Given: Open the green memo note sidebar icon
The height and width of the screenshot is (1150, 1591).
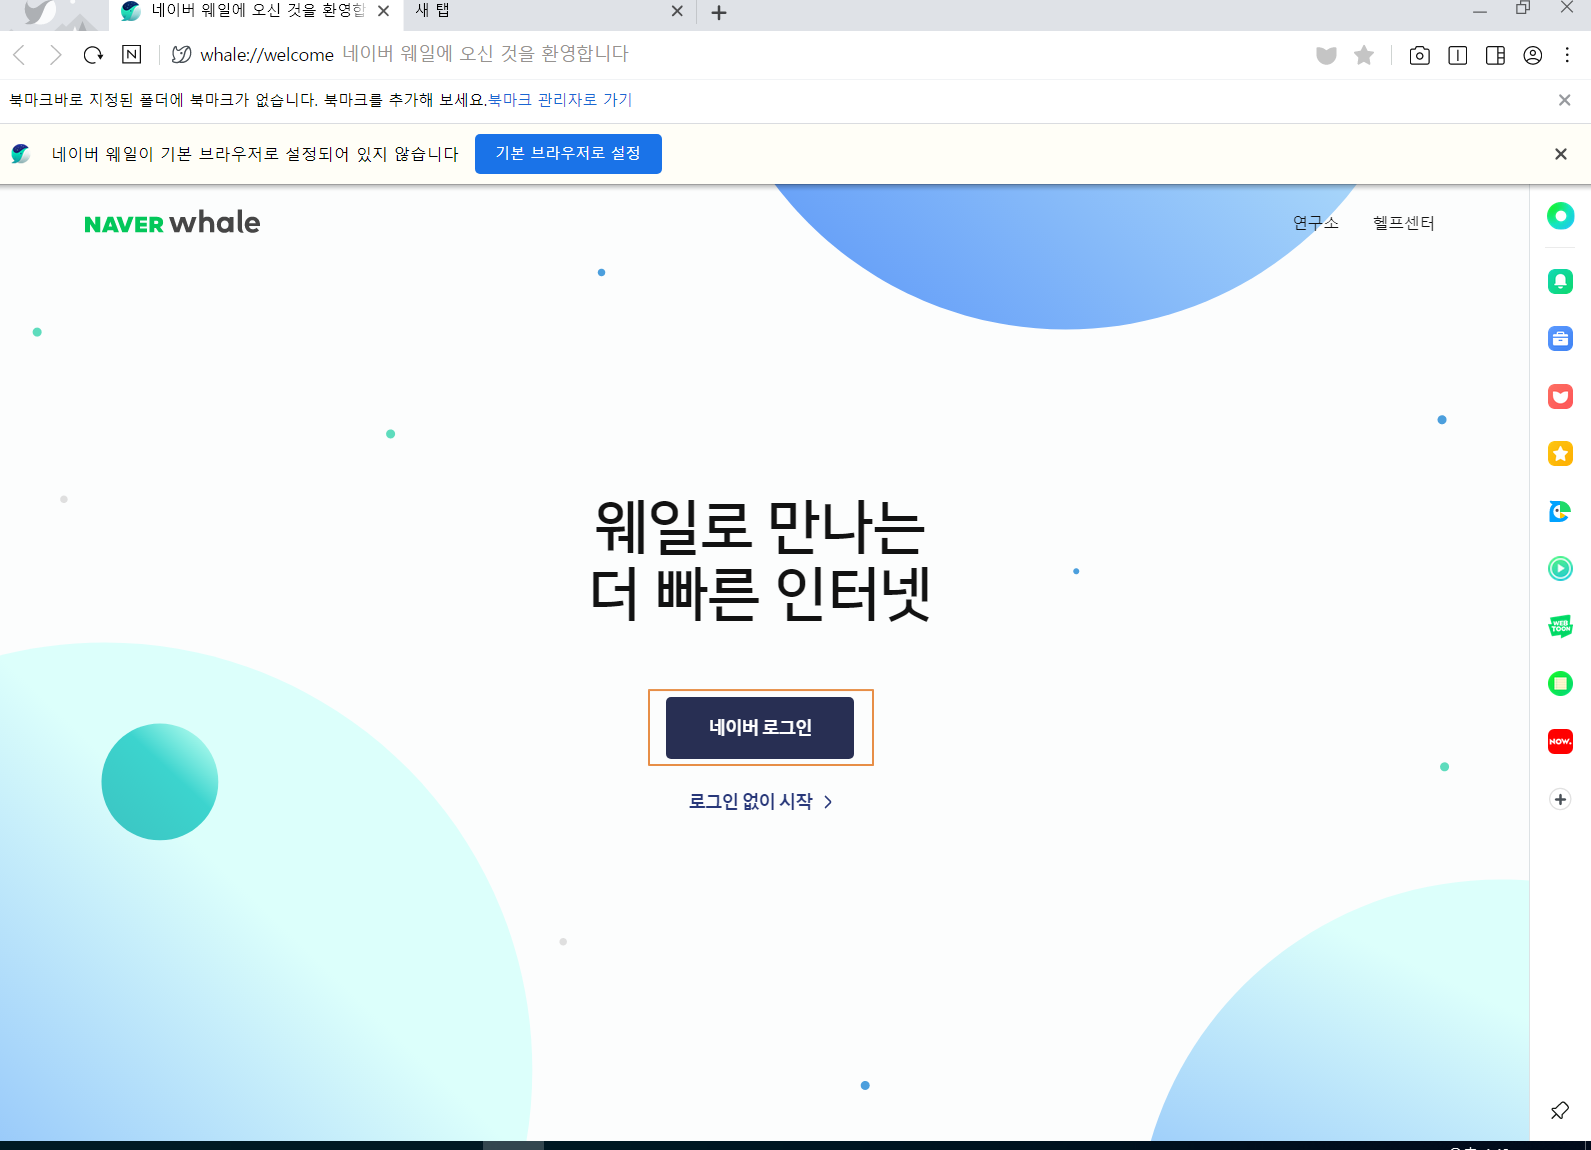Looking at the screenshot, I should coord(1560,684).
